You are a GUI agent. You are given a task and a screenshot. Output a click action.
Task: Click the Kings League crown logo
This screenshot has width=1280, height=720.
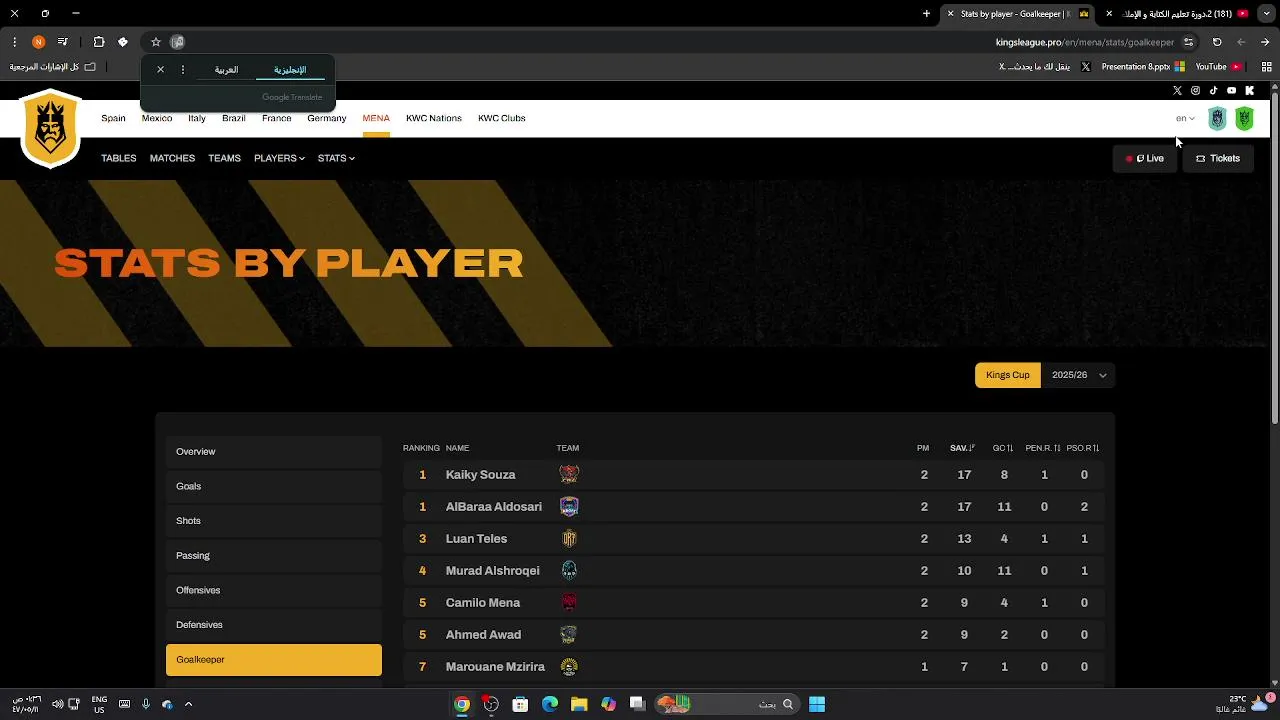51,127
